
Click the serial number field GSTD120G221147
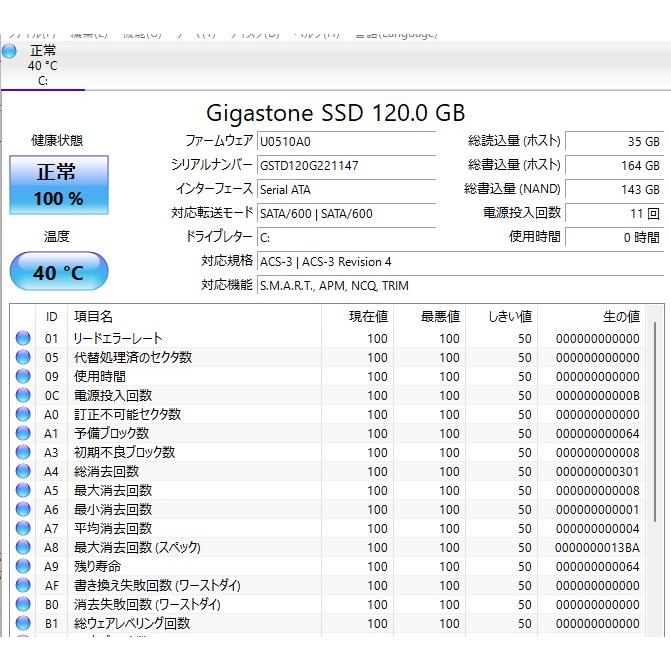click(345, 165)
